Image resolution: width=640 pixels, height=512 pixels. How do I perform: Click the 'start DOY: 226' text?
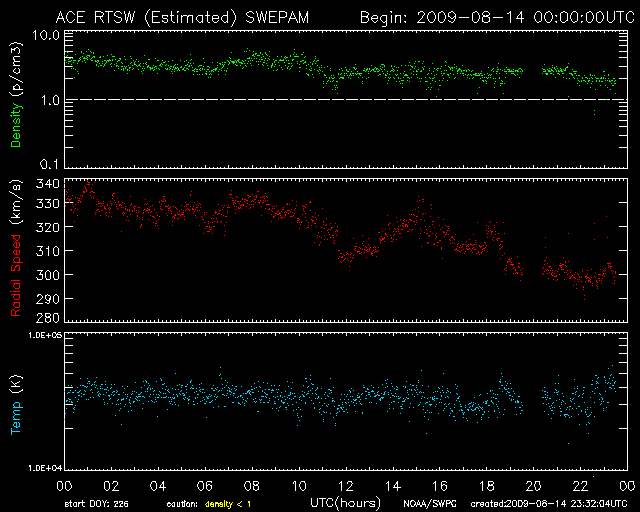click(x=96, y=504)
